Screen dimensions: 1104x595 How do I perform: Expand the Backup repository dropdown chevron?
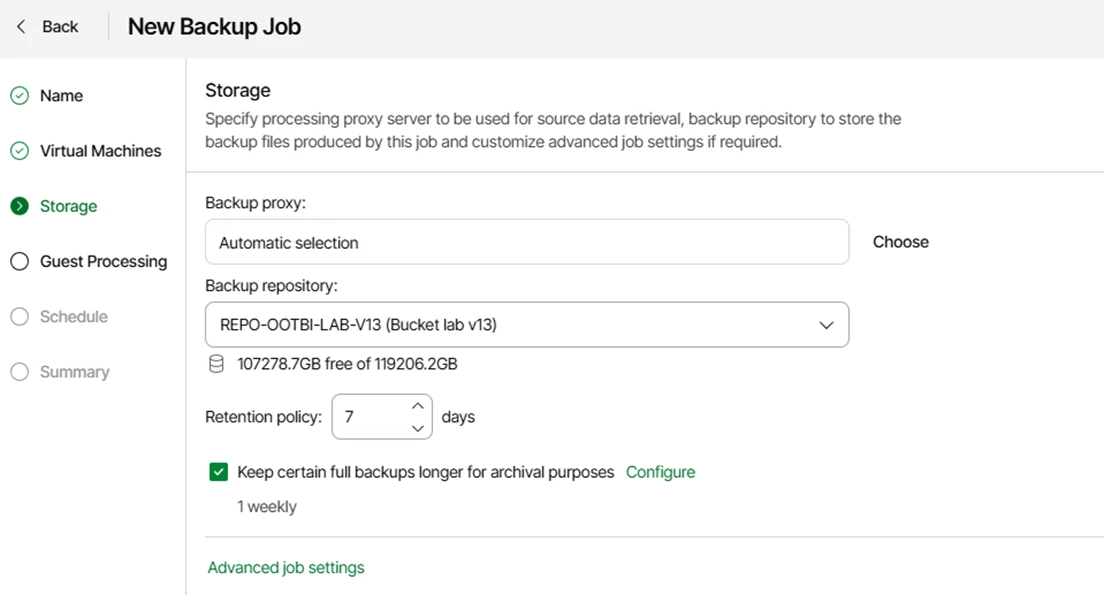tap(826, 325)
